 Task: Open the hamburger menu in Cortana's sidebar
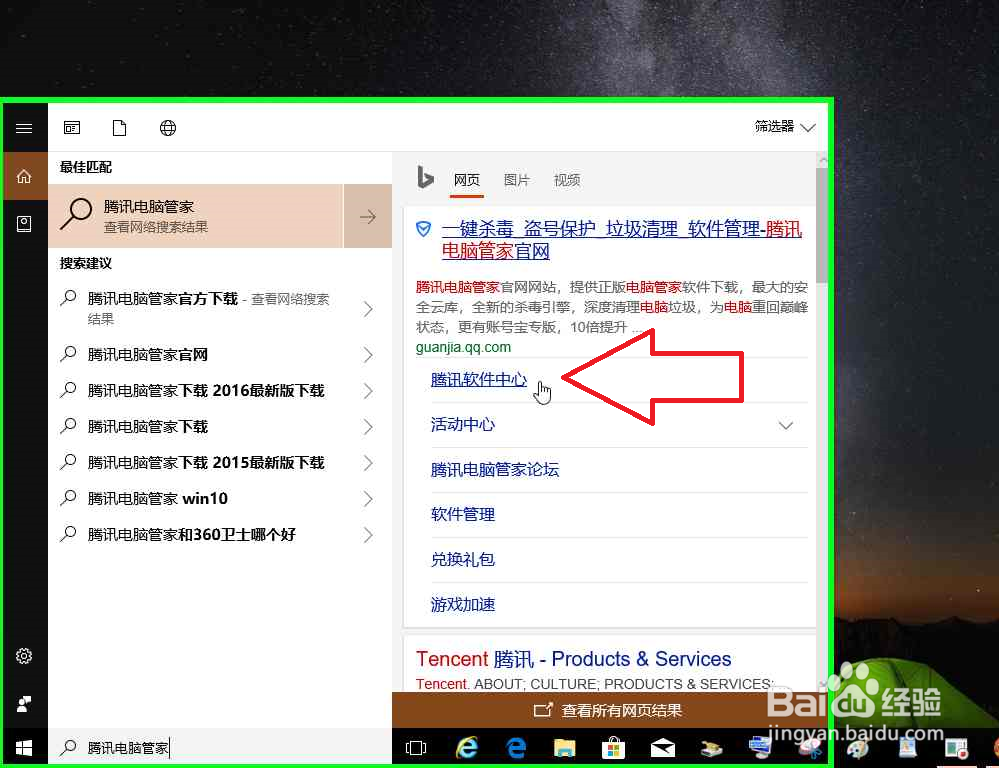click(x=25, y=128)
